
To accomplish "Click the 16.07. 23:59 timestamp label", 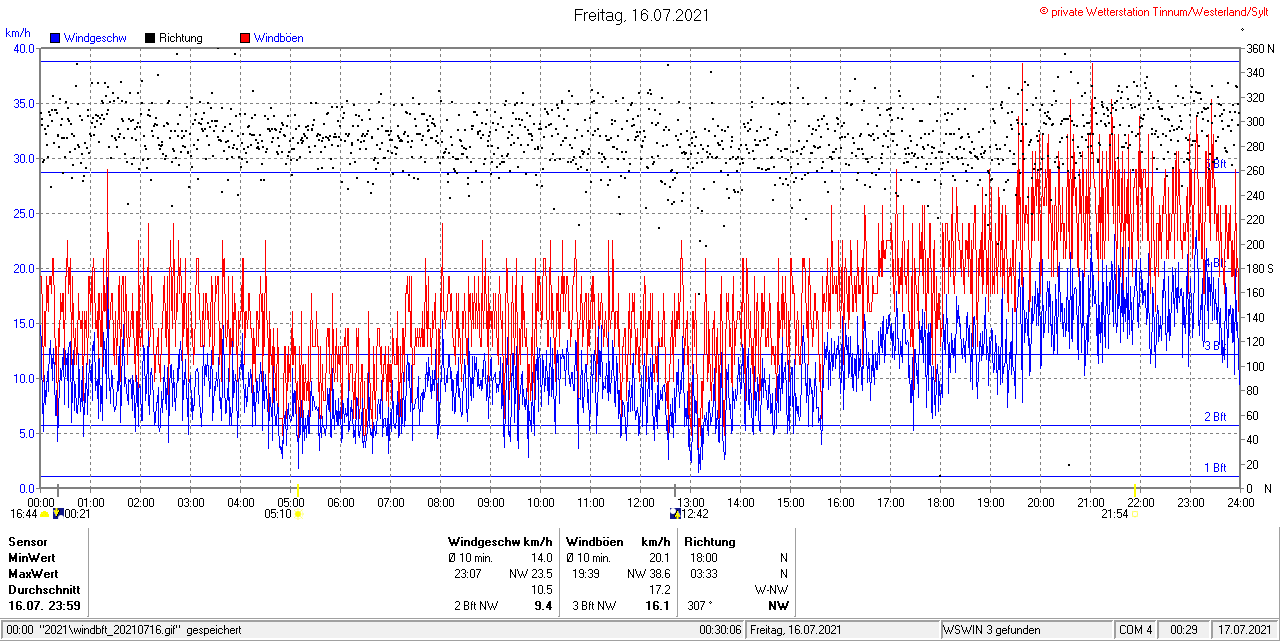I will (x=44, y=606).
